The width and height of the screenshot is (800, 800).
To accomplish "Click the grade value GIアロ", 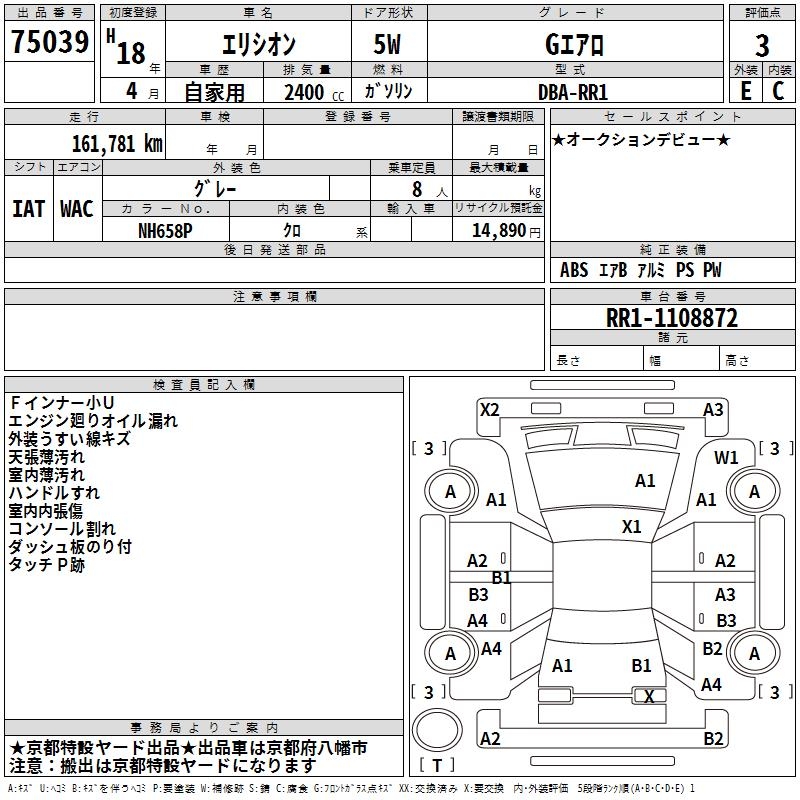I will [x=574, y=44].
